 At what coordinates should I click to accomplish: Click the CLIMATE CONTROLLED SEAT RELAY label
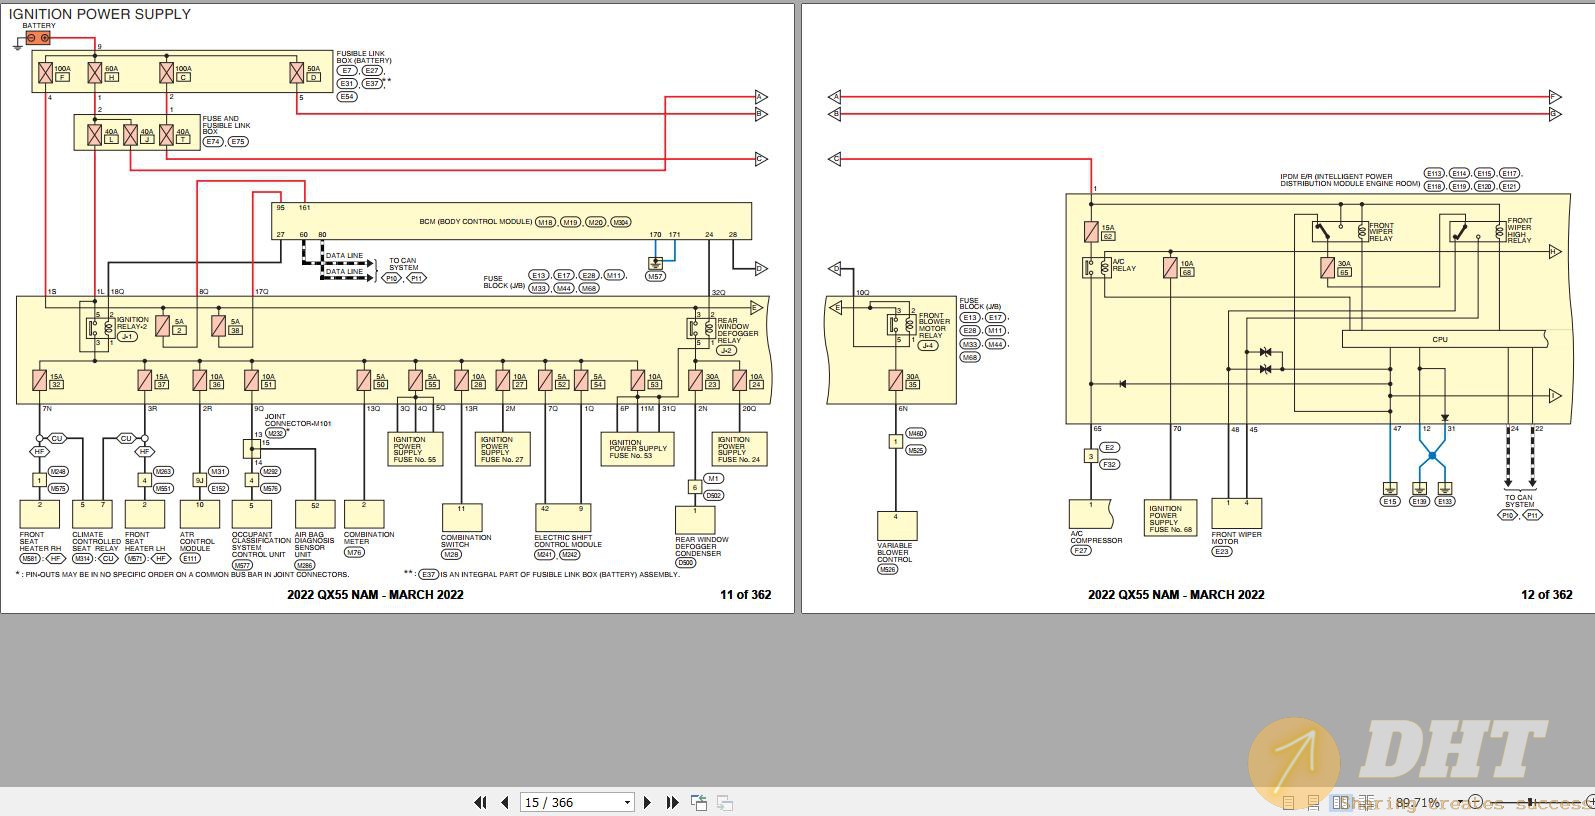pyautogui.click(x=96, y=542)
